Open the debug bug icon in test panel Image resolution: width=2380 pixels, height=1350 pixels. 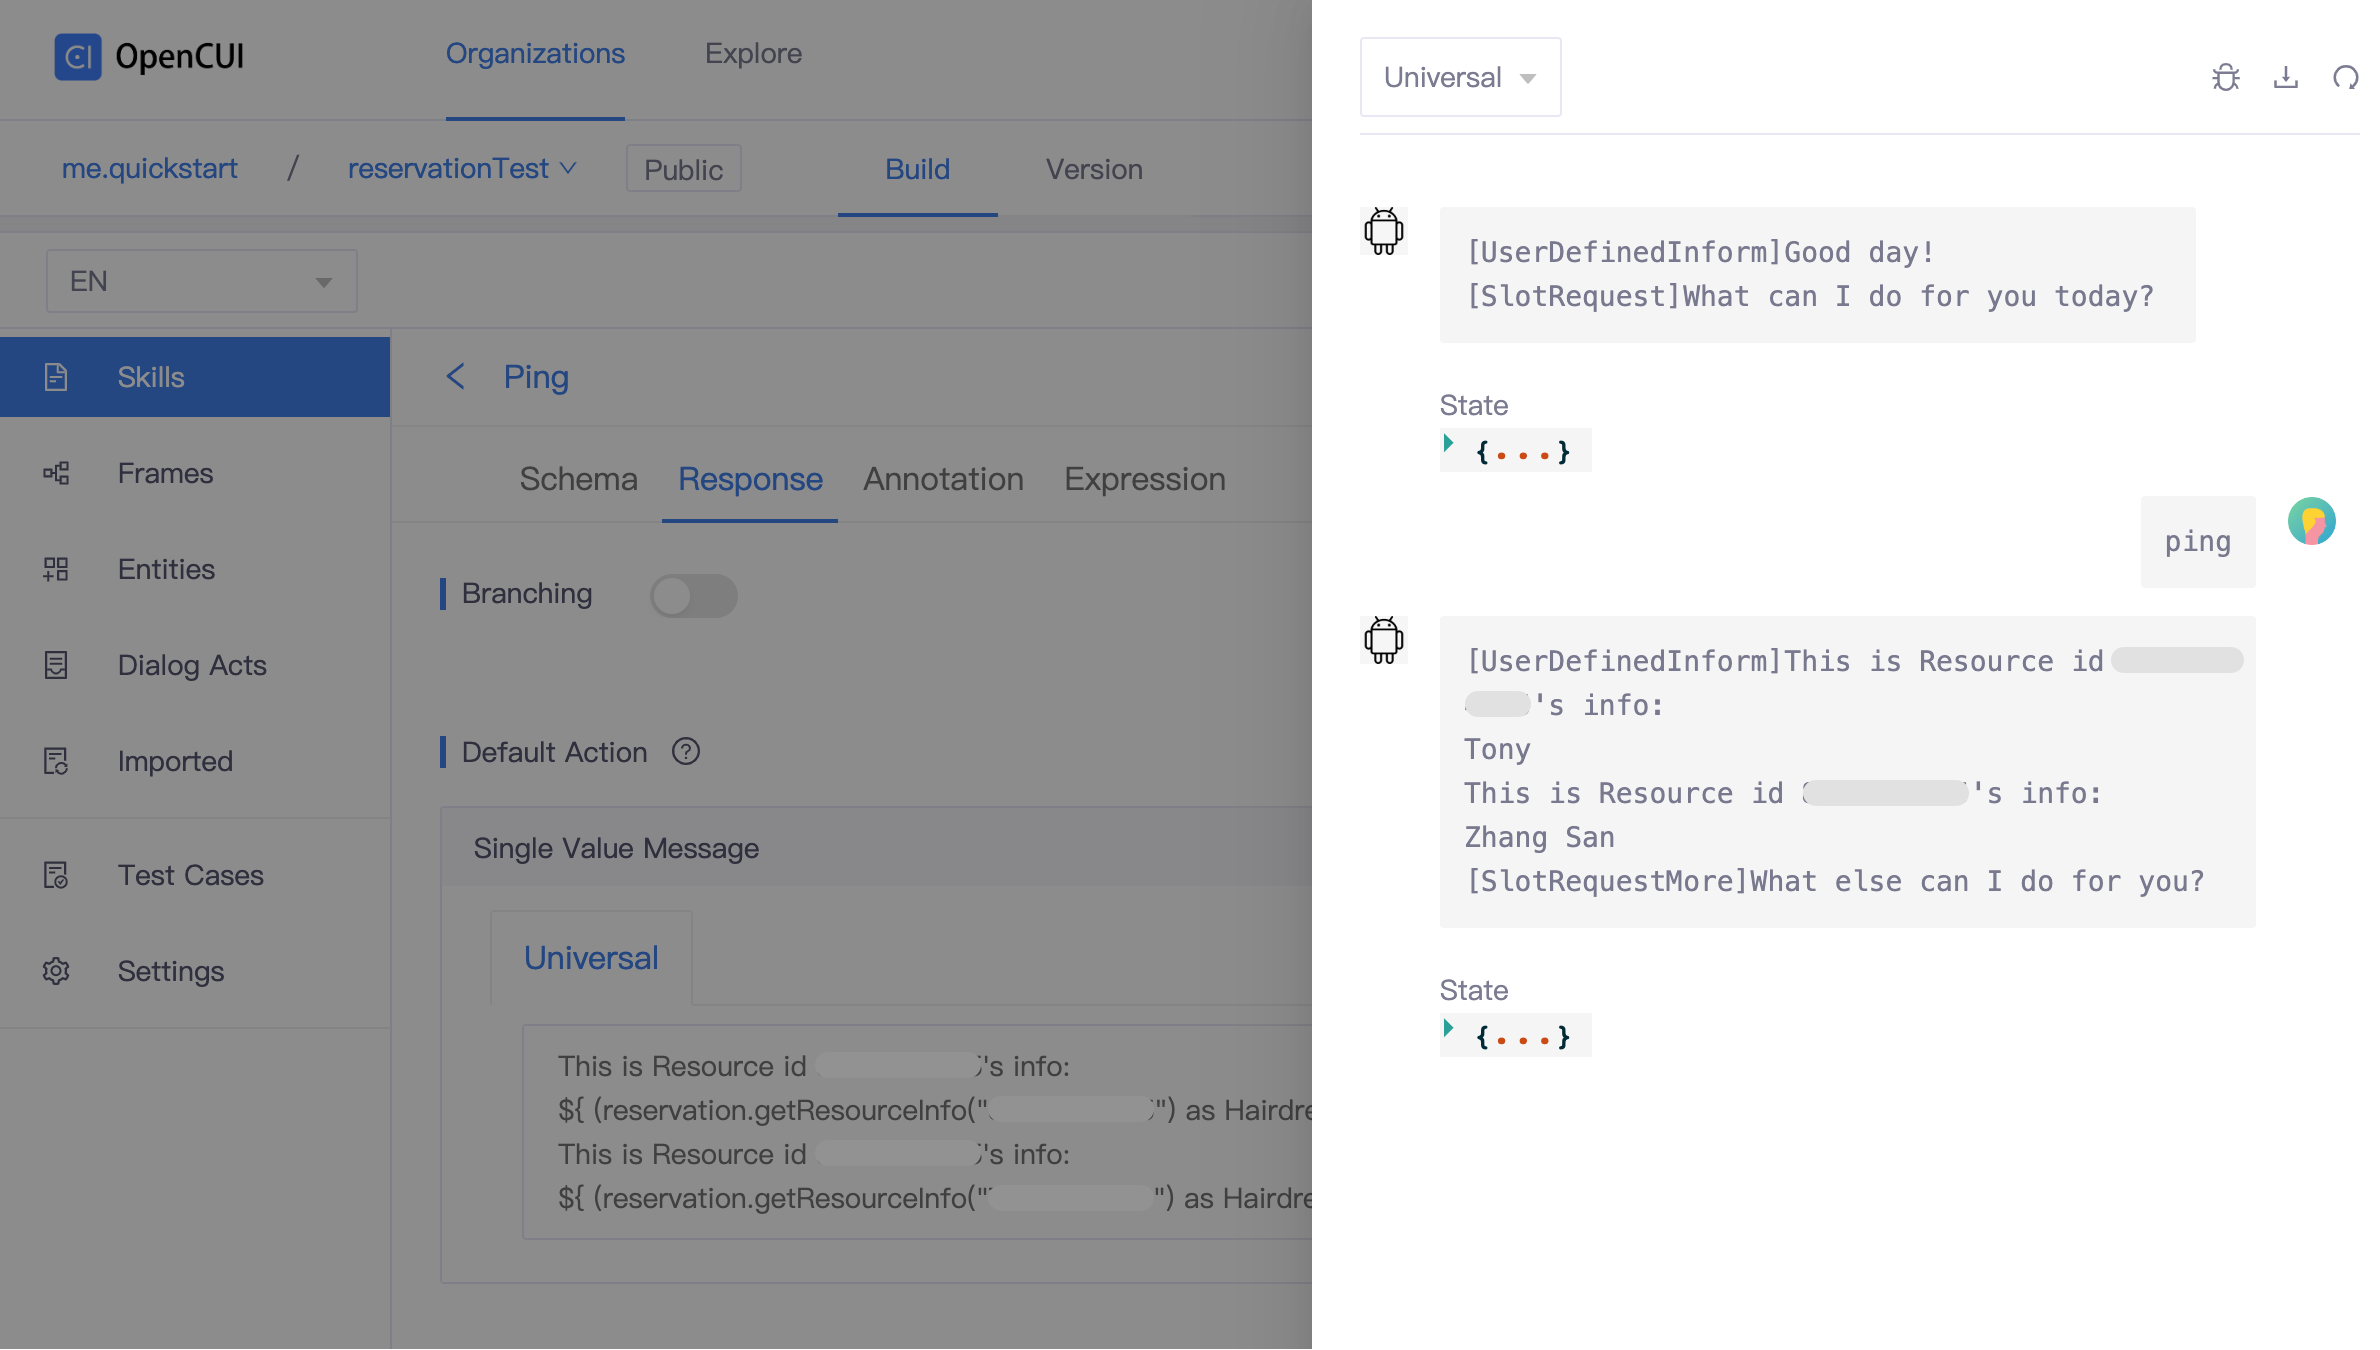(2227, 77)
